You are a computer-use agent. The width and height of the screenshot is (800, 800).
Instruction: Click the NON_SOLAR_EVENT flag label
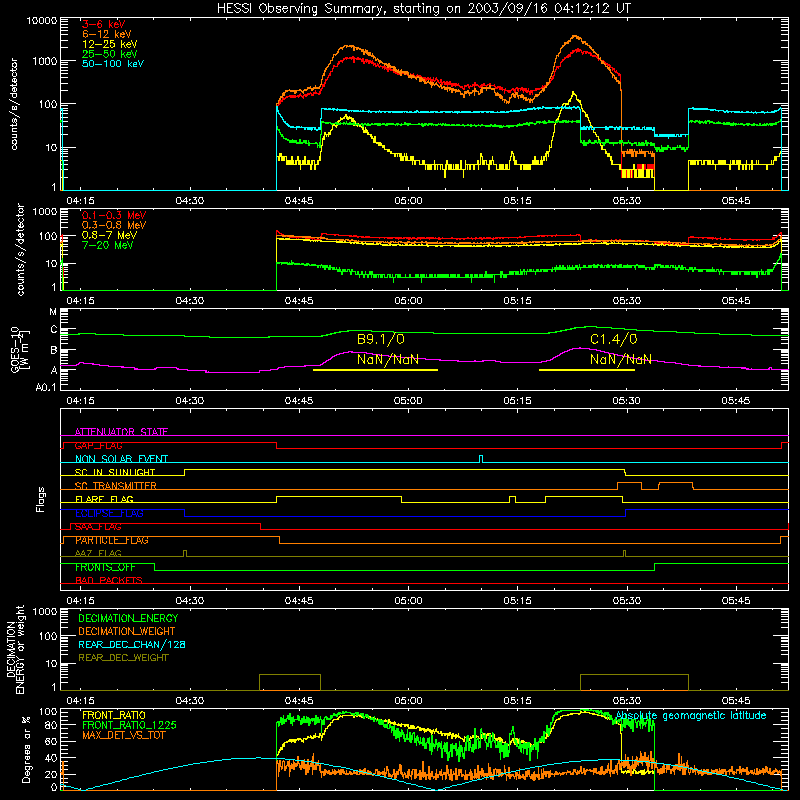[121, 459]
